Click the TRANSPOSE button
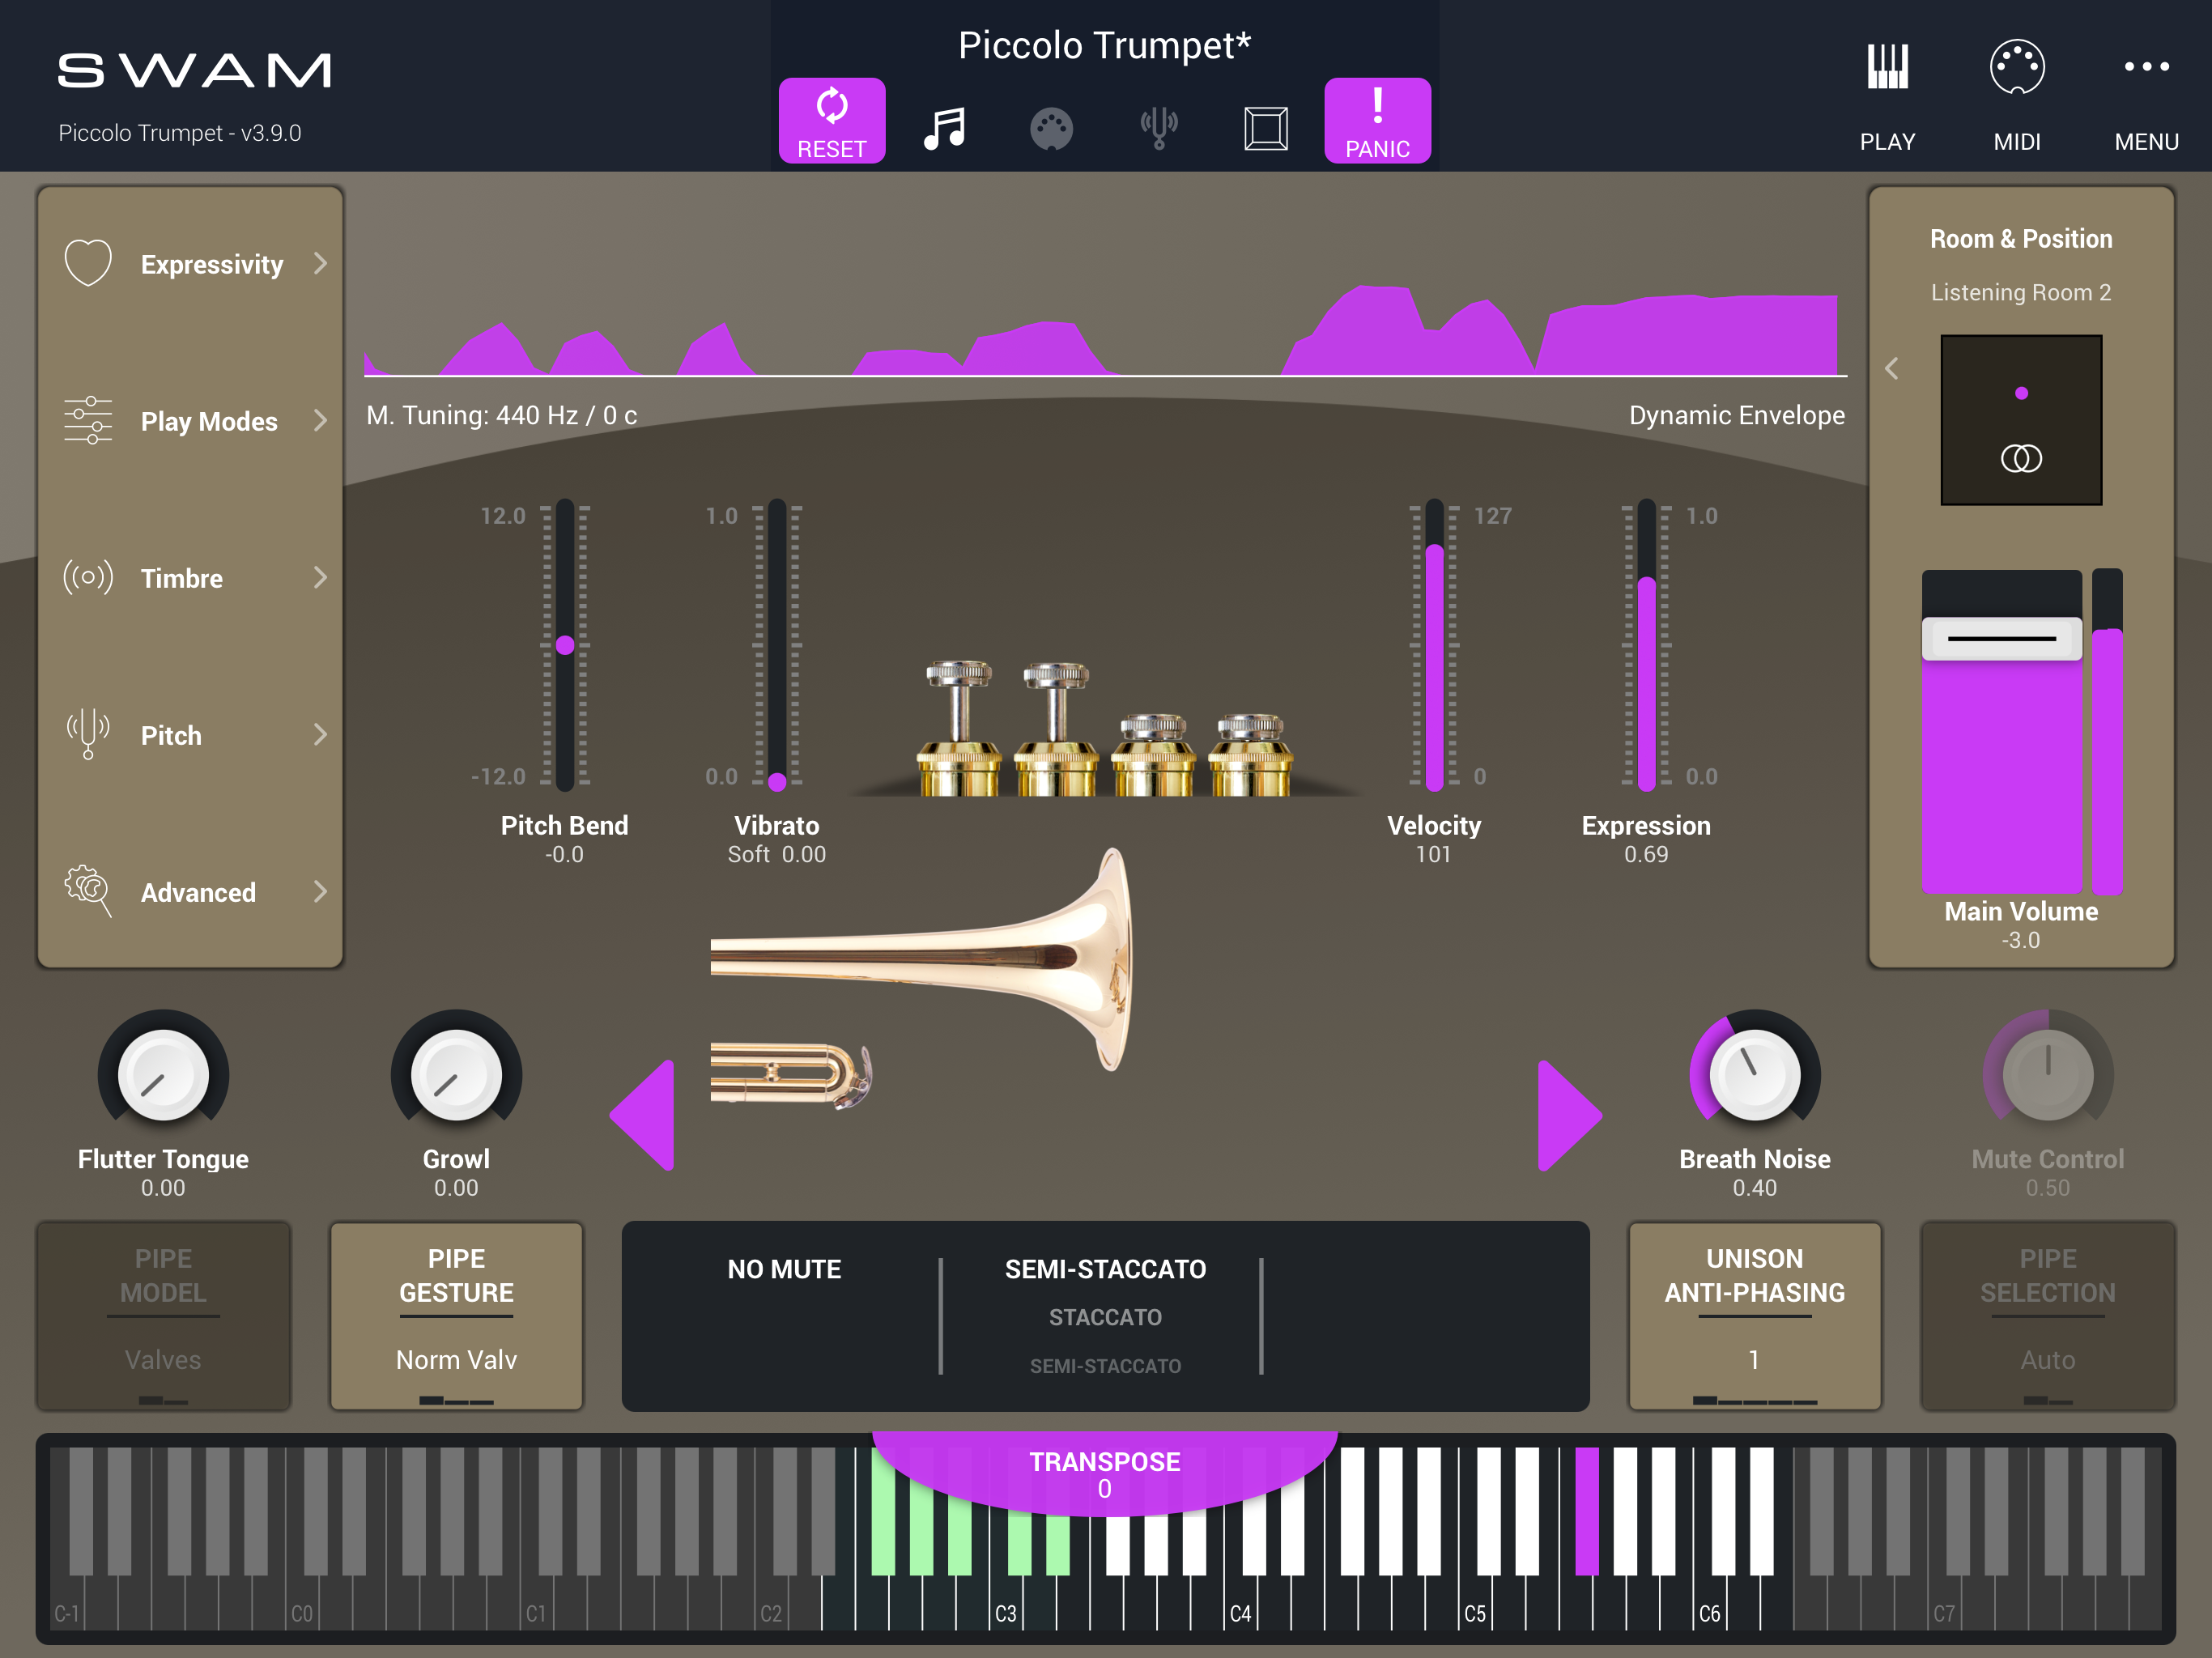2212x1658 pixels. [1104, 1473]
